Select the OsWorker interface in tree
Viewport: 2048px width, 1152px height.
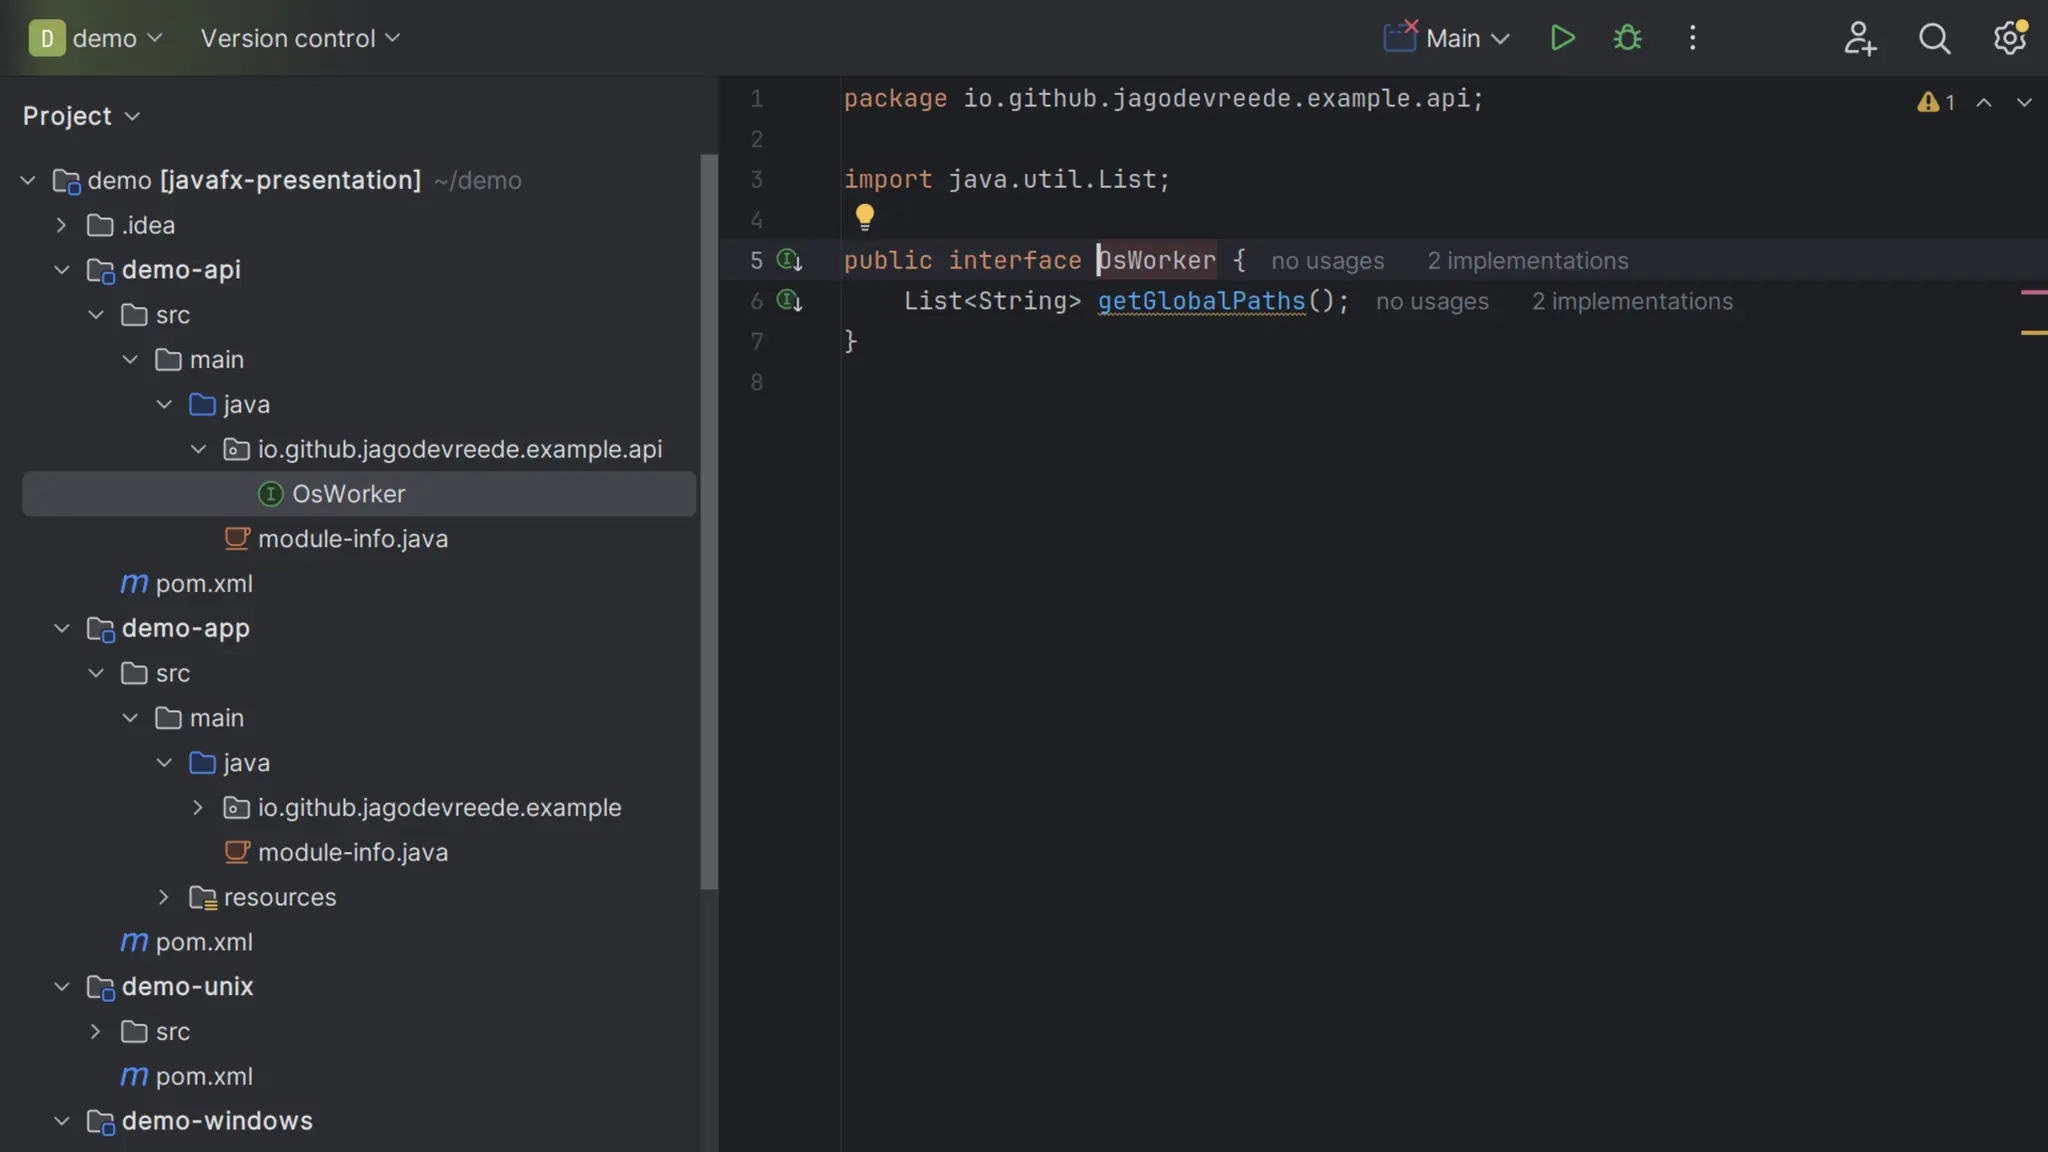(348, 494)
